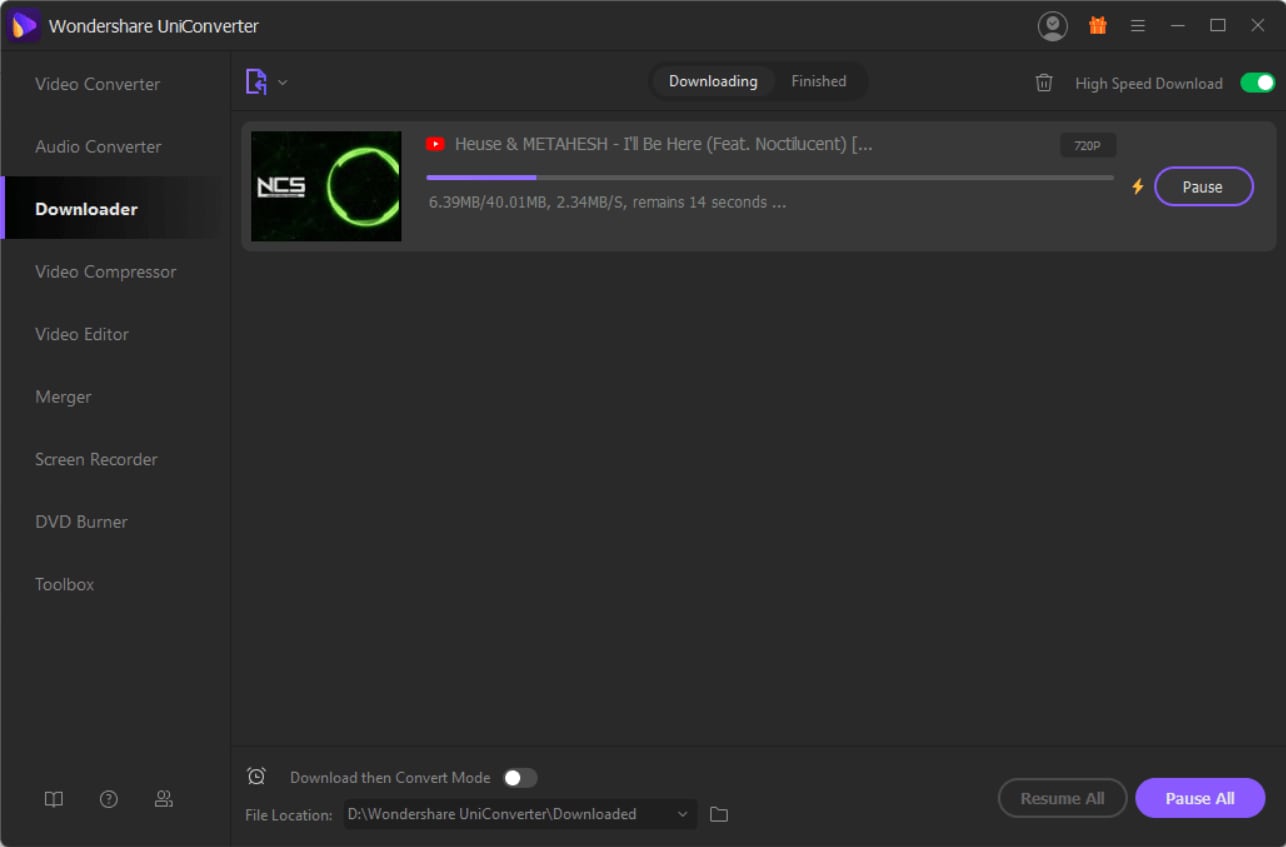
Task: Close the UniConverter window
Action: tap(1258, 26)
